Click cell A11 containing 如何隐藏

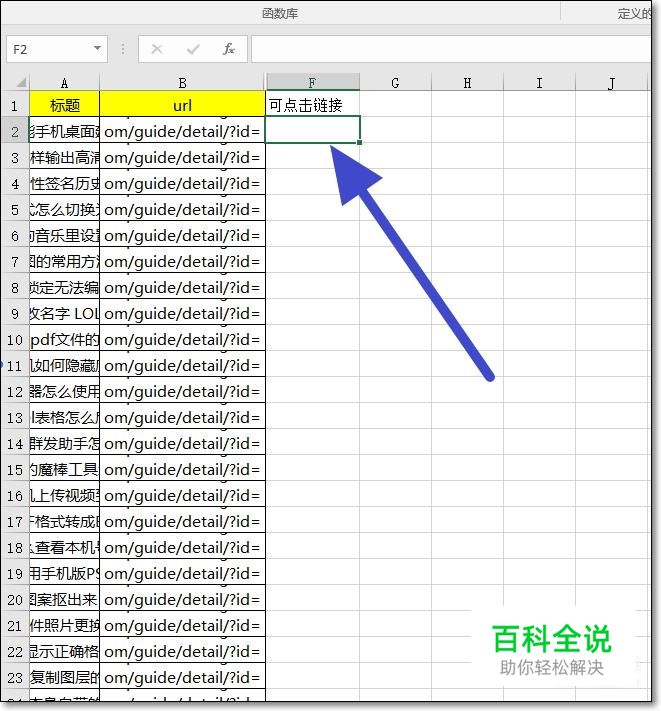click(x=64, y=366)
